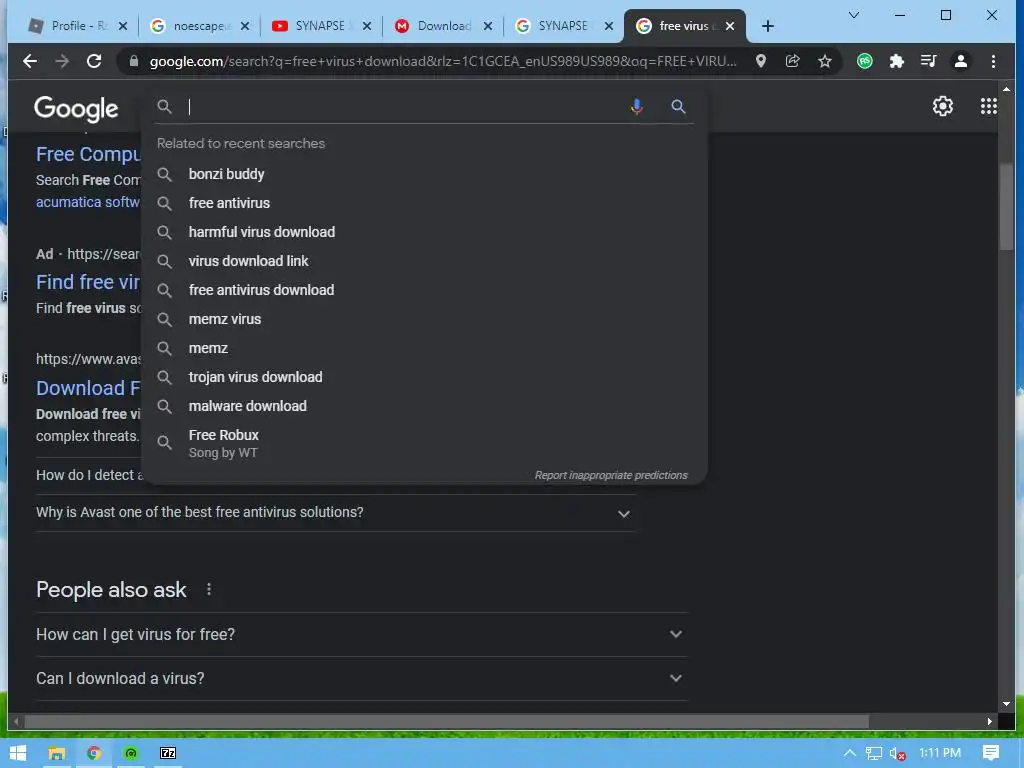Open the Extensions puzzle piece menu
The image size is (1024, 768).
(x=897, y=61)
